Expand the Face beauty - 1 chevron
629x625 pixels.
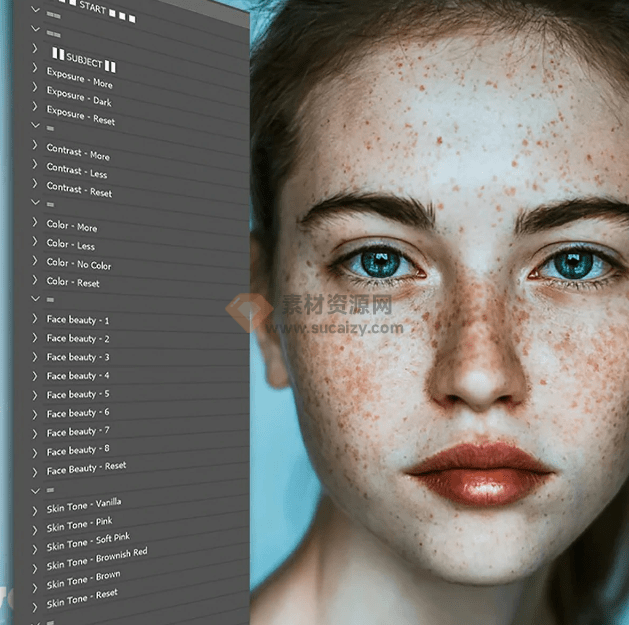35,319
